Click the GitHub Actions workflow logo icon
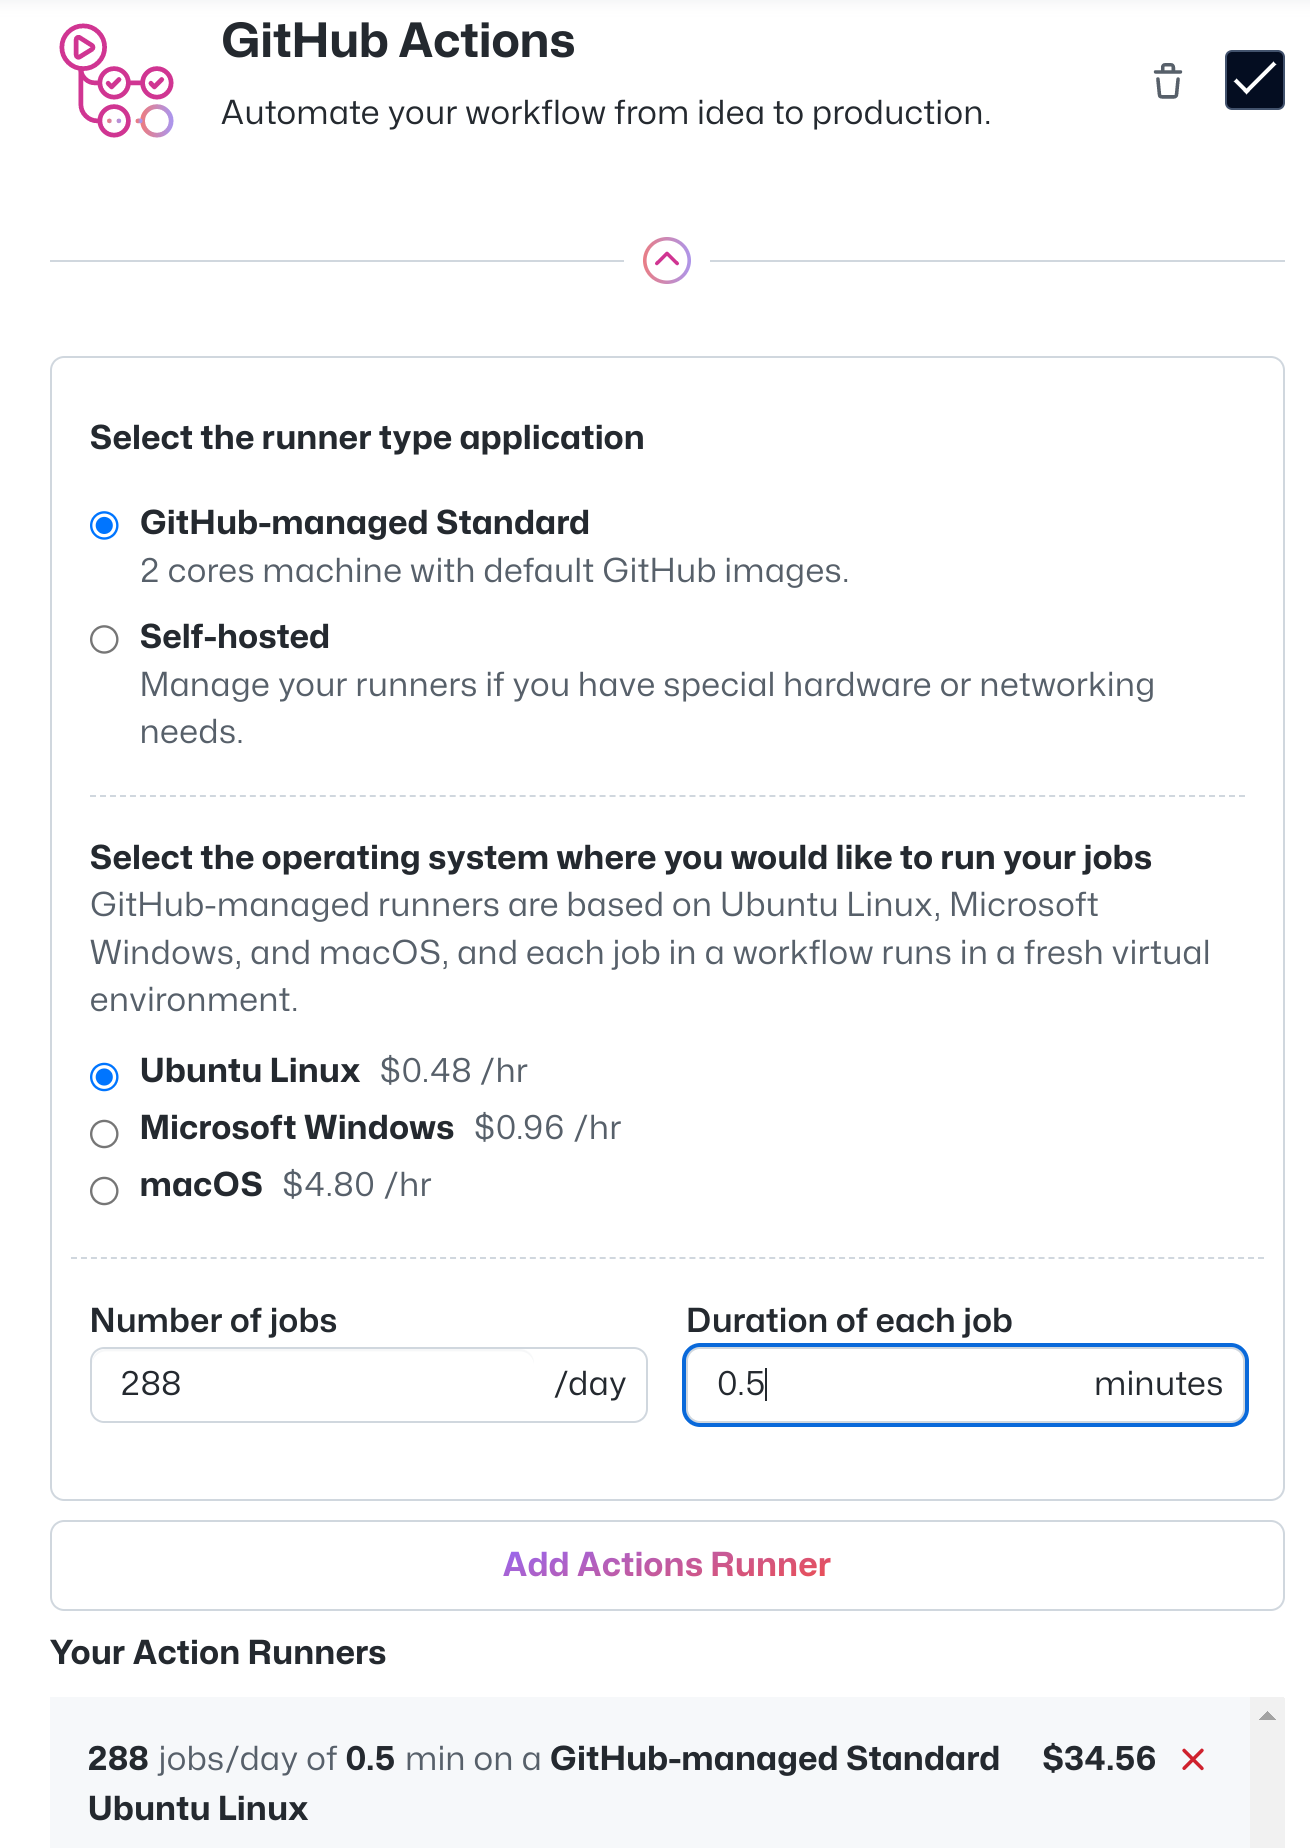1310x1848 pixels. pyautogui.click(x=116, y=80)
